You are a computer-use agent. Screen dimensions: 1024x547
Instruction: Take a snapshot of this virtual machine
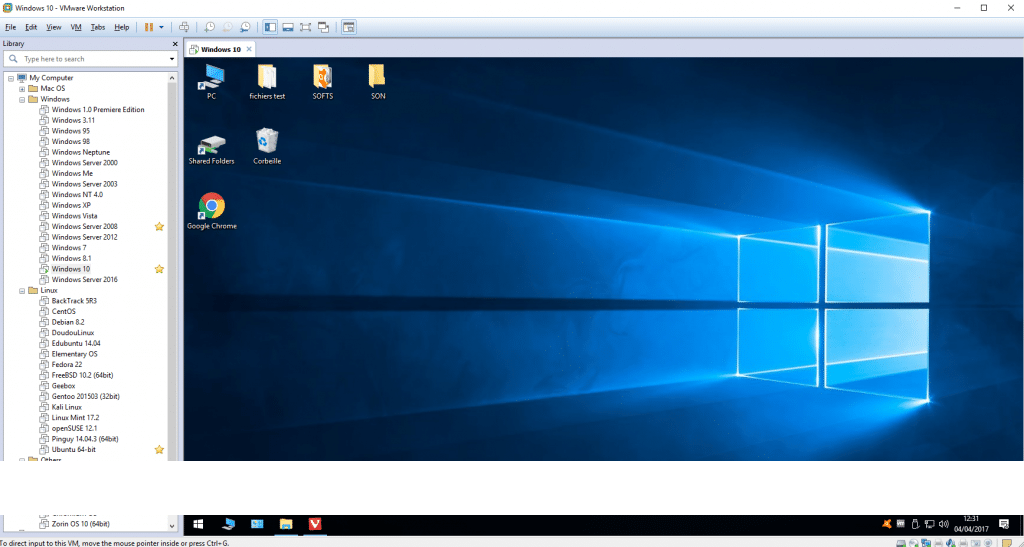tap(210, 27)
